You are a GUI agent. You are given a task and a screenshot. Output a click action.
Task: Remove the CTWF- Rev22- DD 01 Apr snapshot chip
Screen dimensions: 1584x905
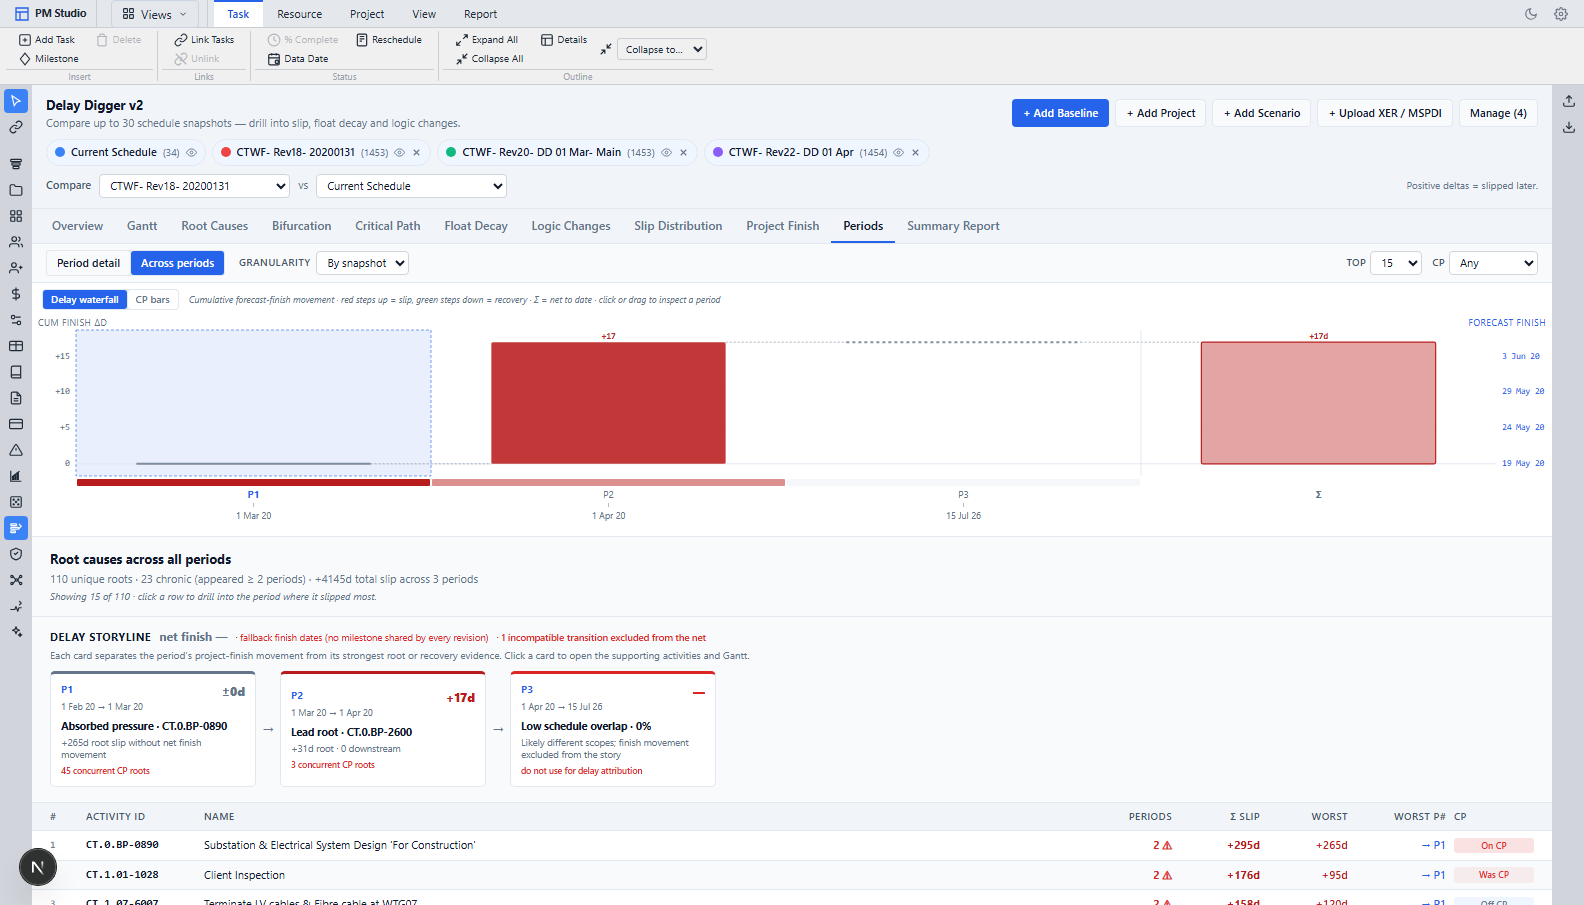click(x=915, y=153)
